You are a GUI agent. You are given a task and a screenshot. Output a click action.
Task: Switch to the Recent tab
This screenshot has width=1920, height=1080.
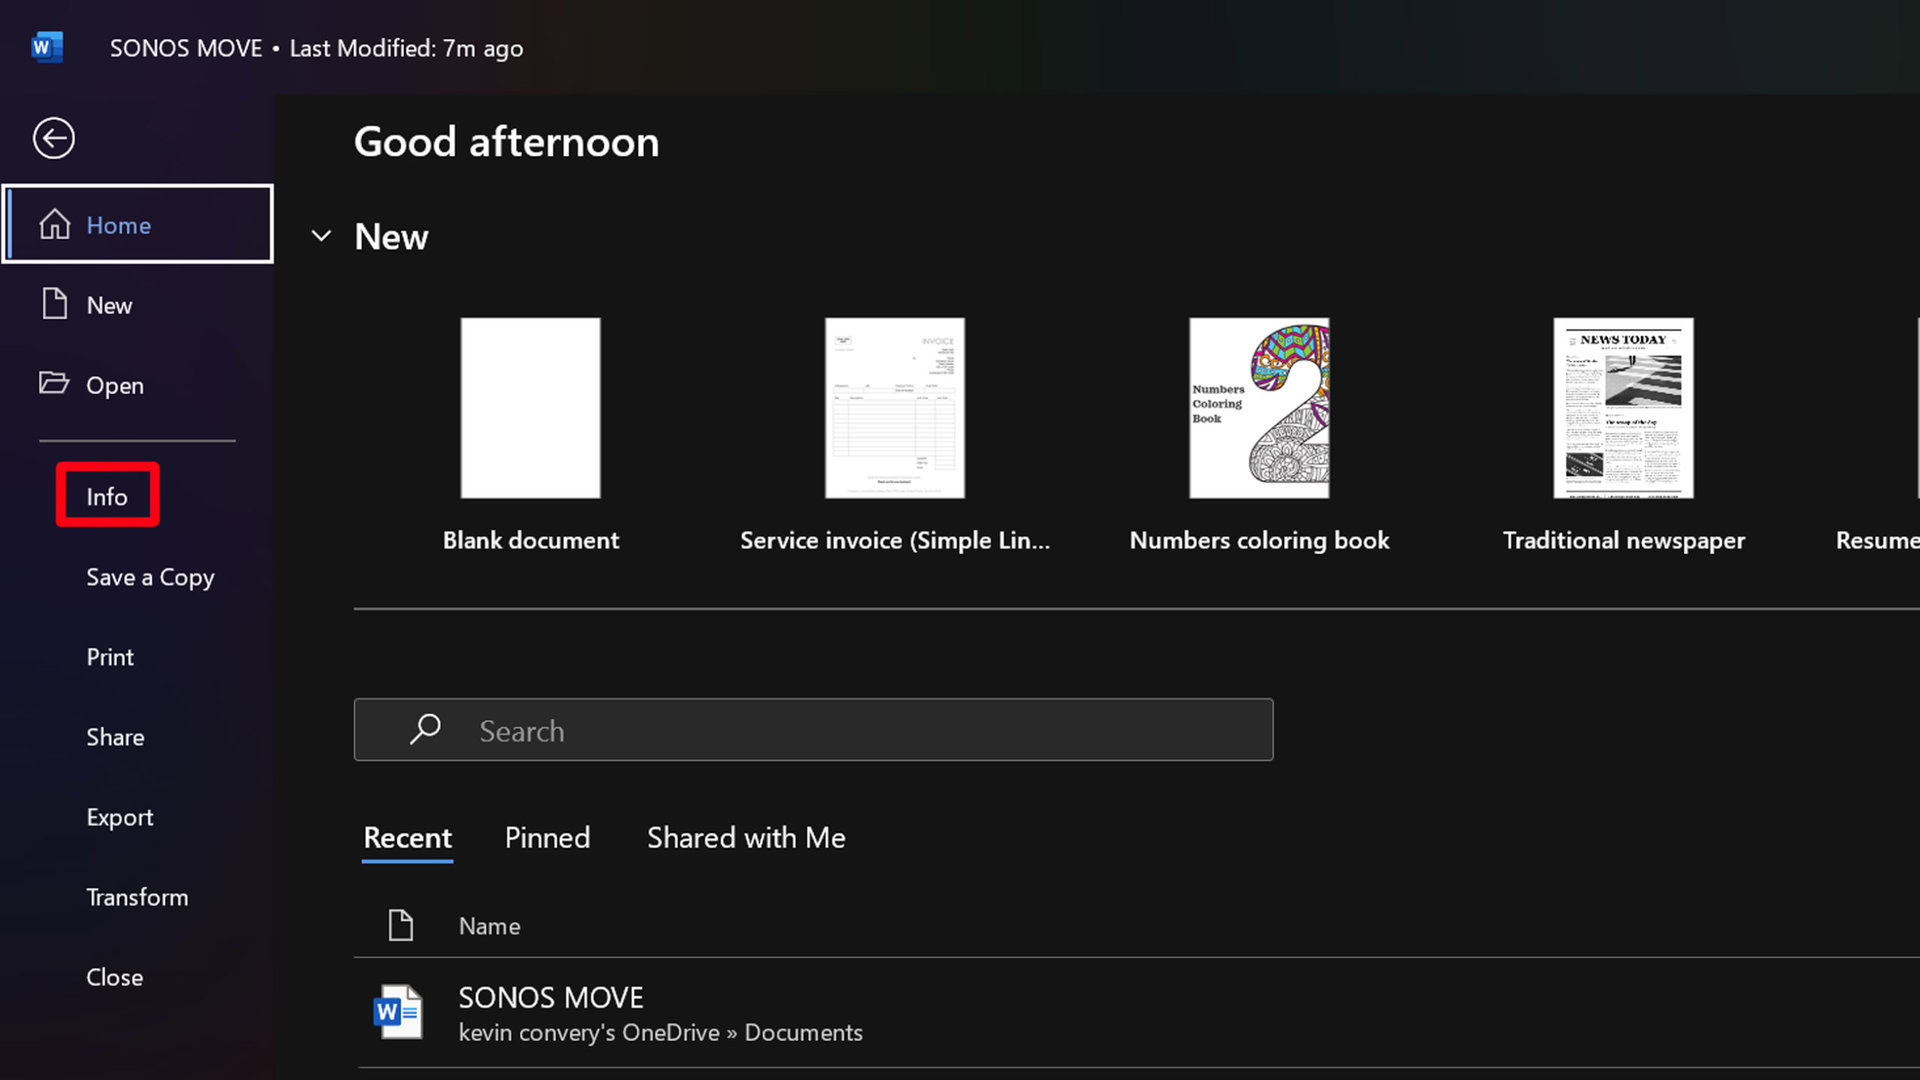(407, 838)
